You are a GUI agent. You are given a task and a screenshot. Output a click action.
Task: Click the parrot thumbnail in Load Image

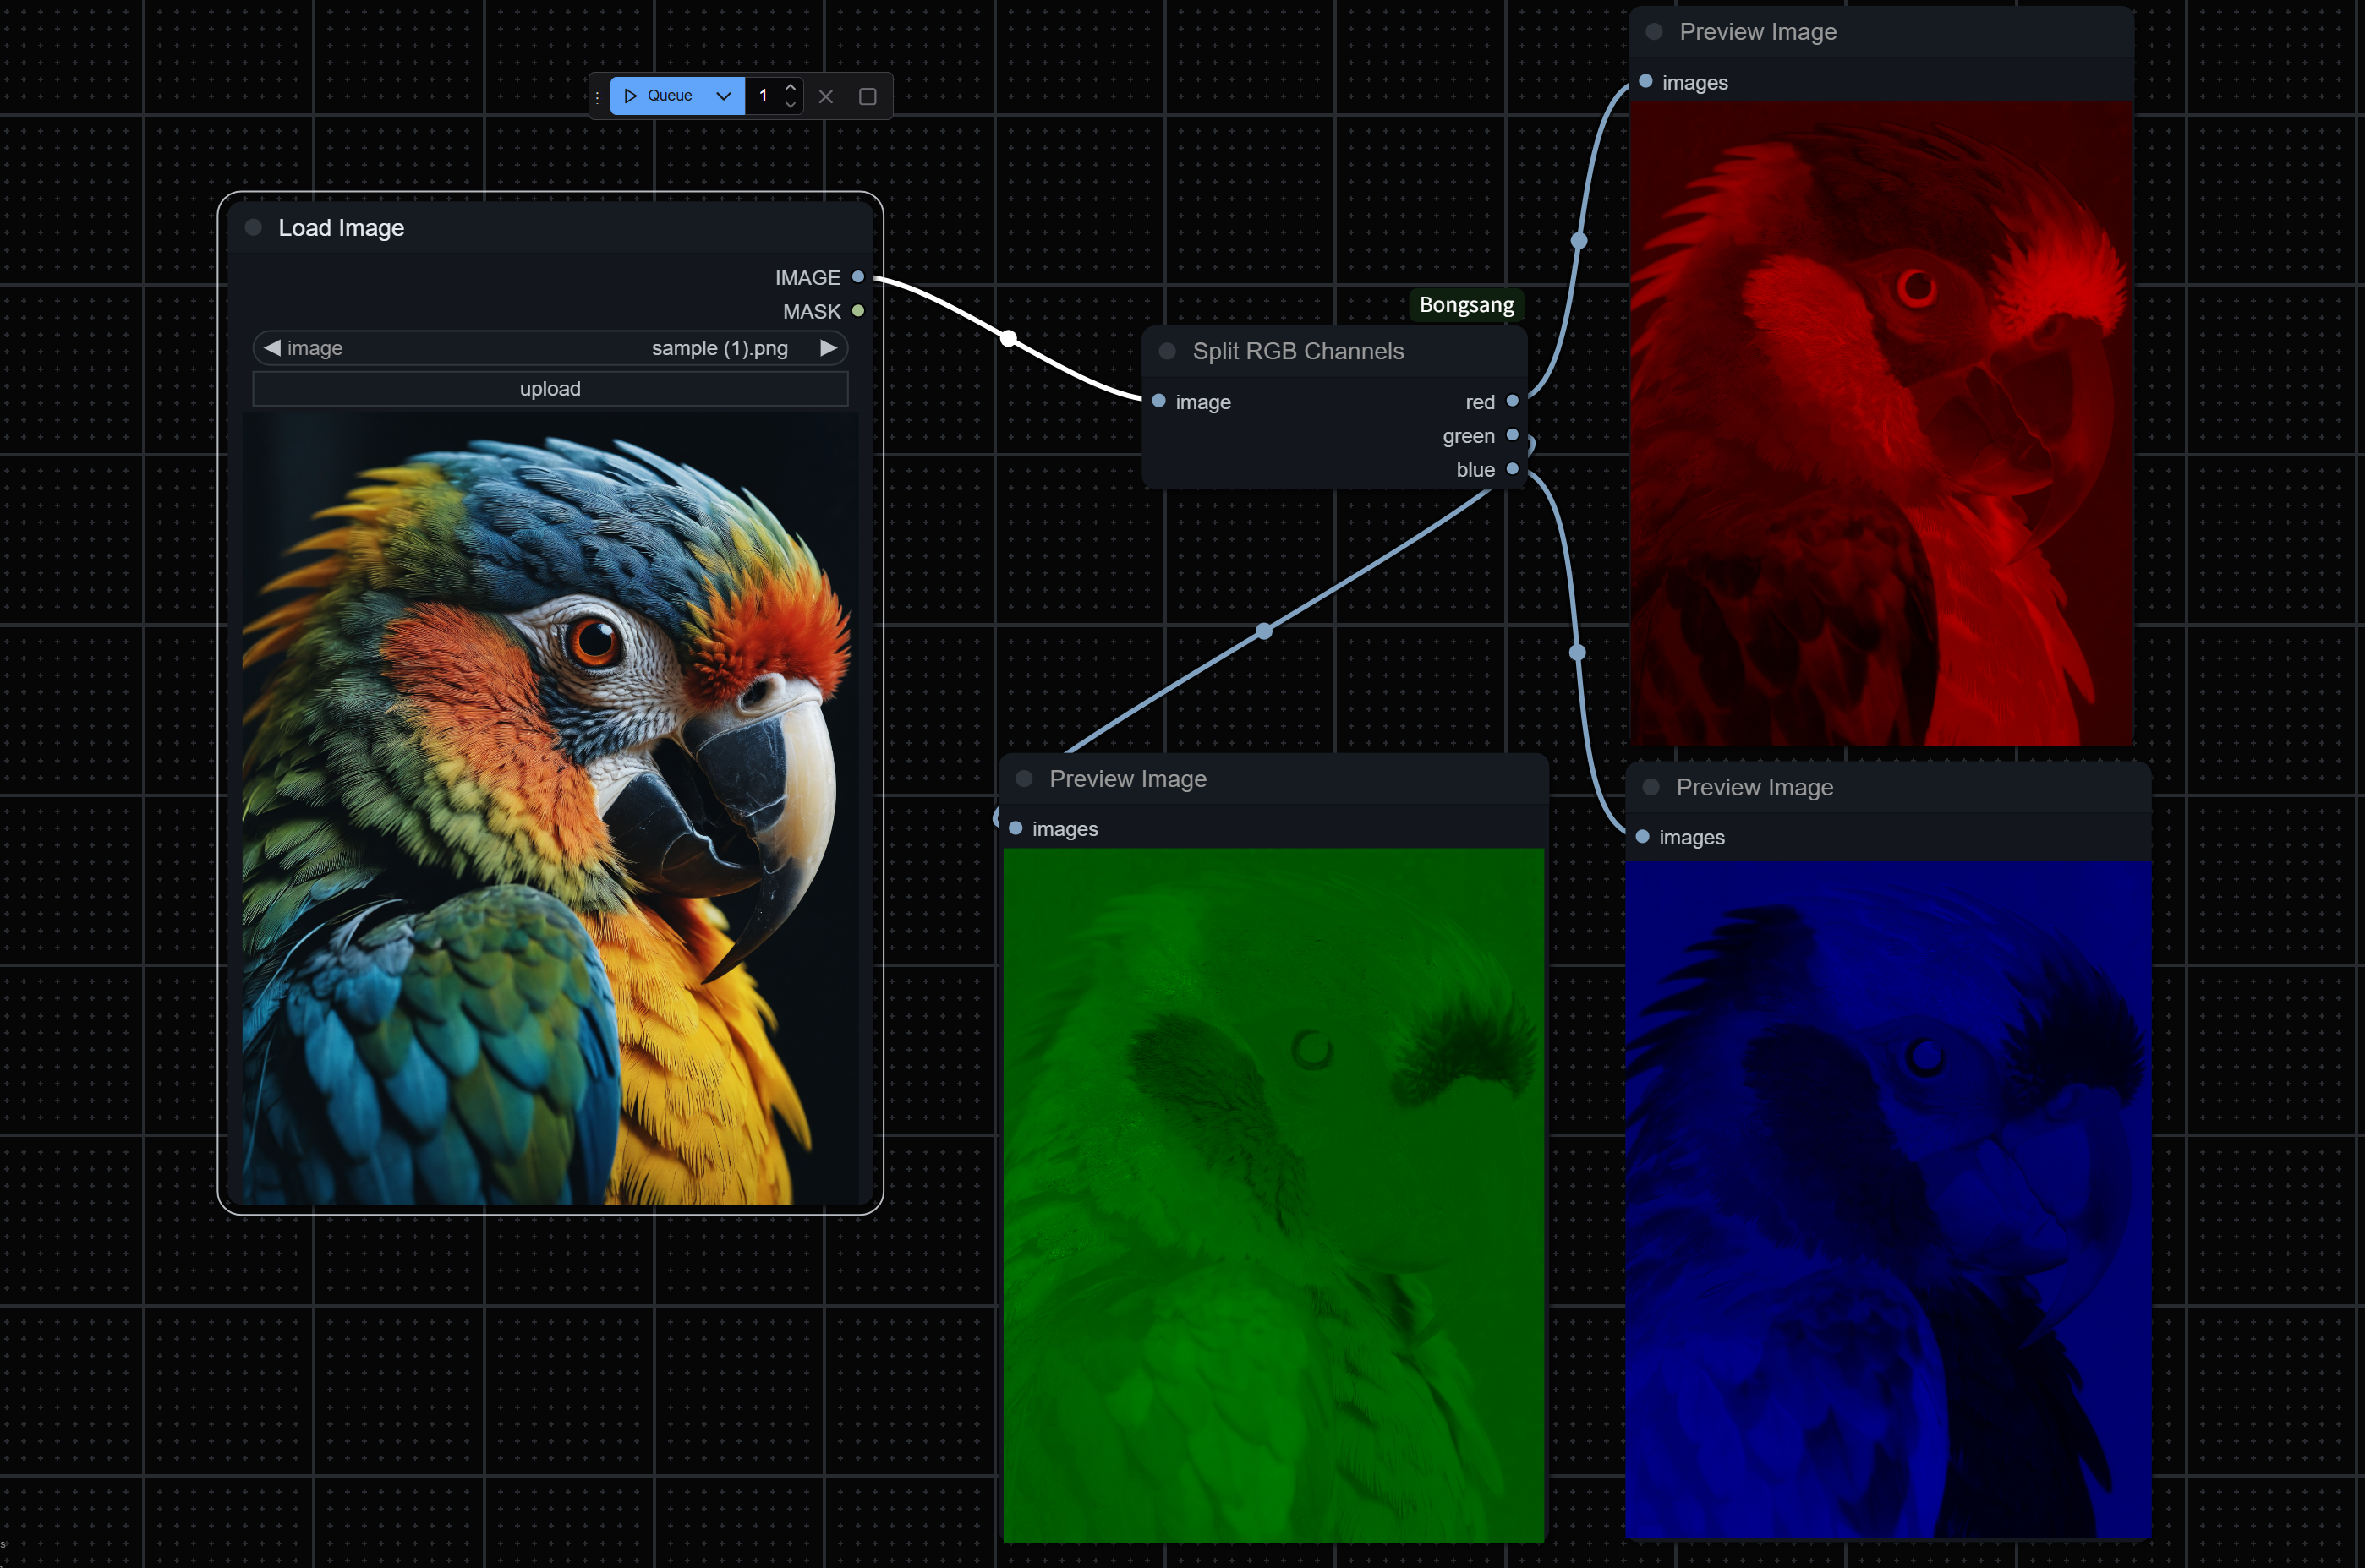(550, 808)
